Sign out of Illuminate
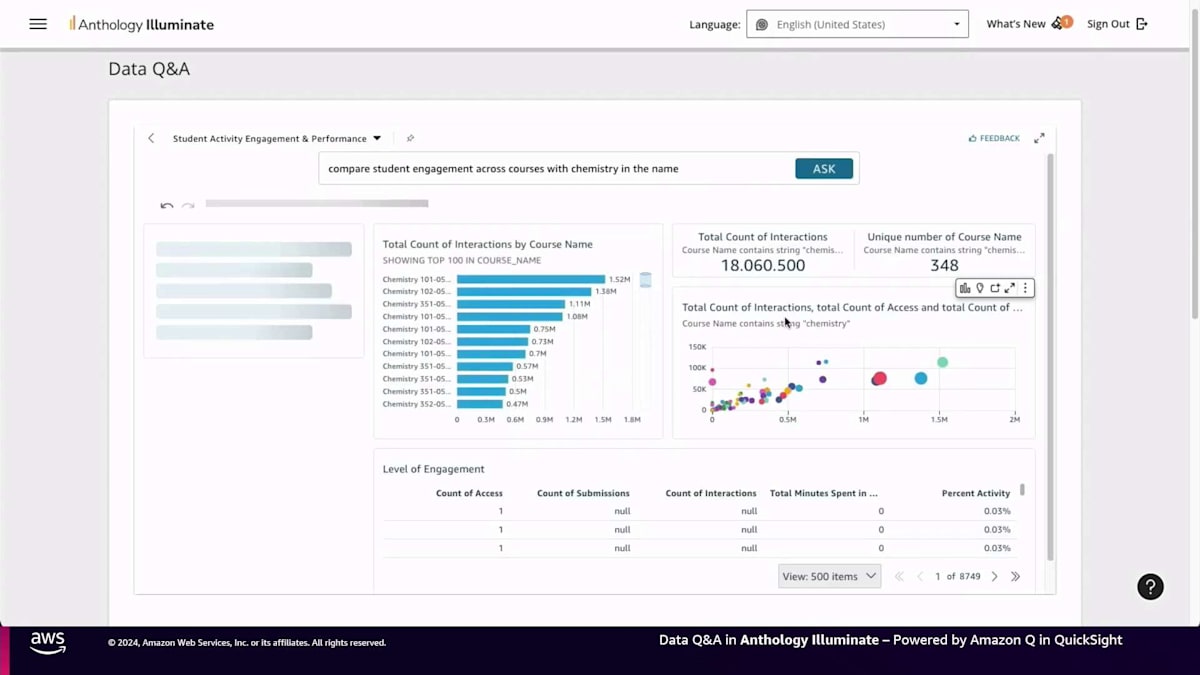 1117,24
